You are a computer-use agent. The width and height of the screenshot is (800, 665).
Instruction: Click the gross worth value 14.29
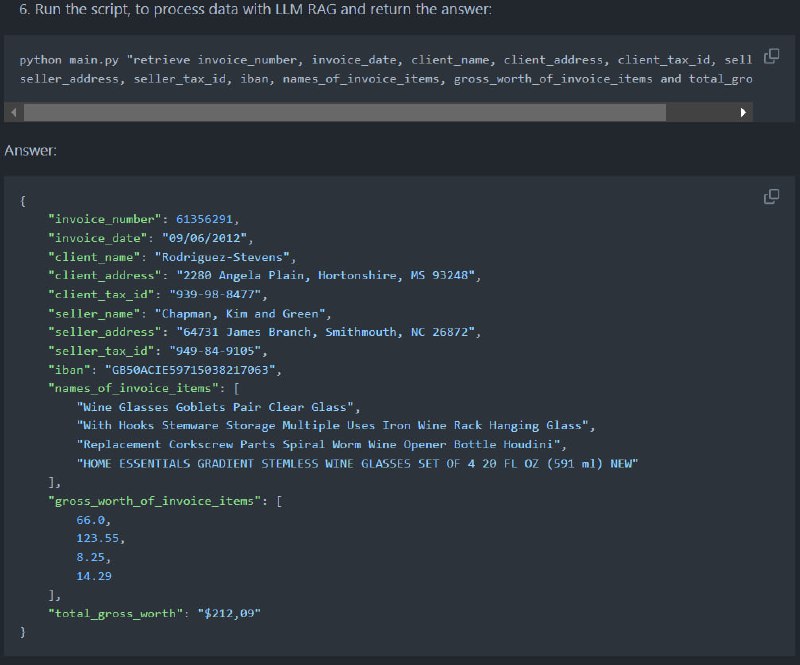pos(94,576)
